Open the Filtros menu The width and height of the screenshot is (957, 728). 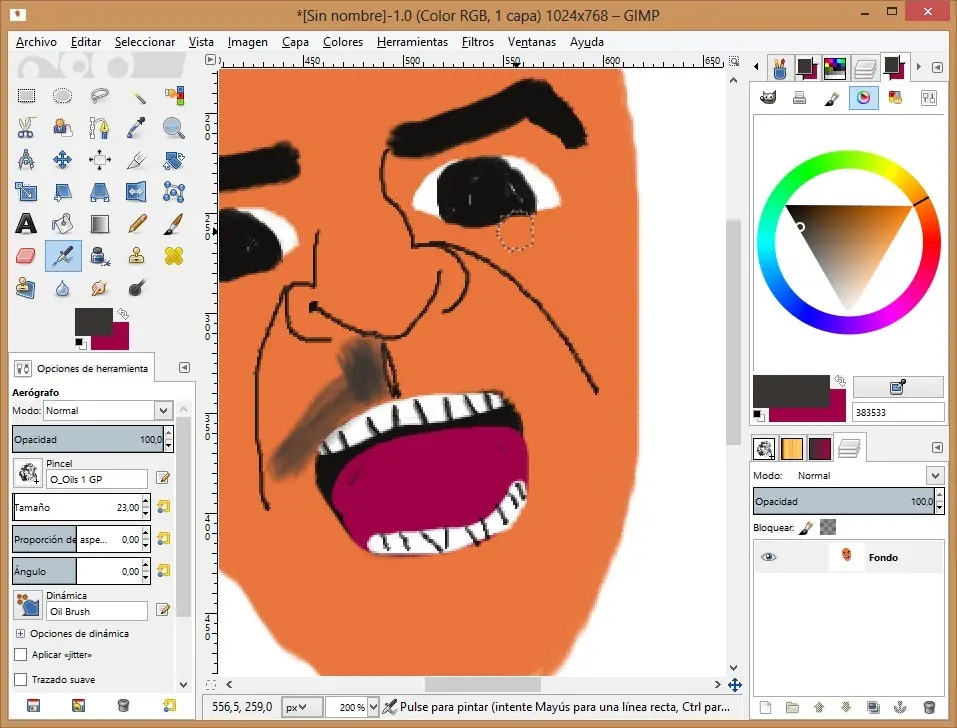tap(477, 42)
